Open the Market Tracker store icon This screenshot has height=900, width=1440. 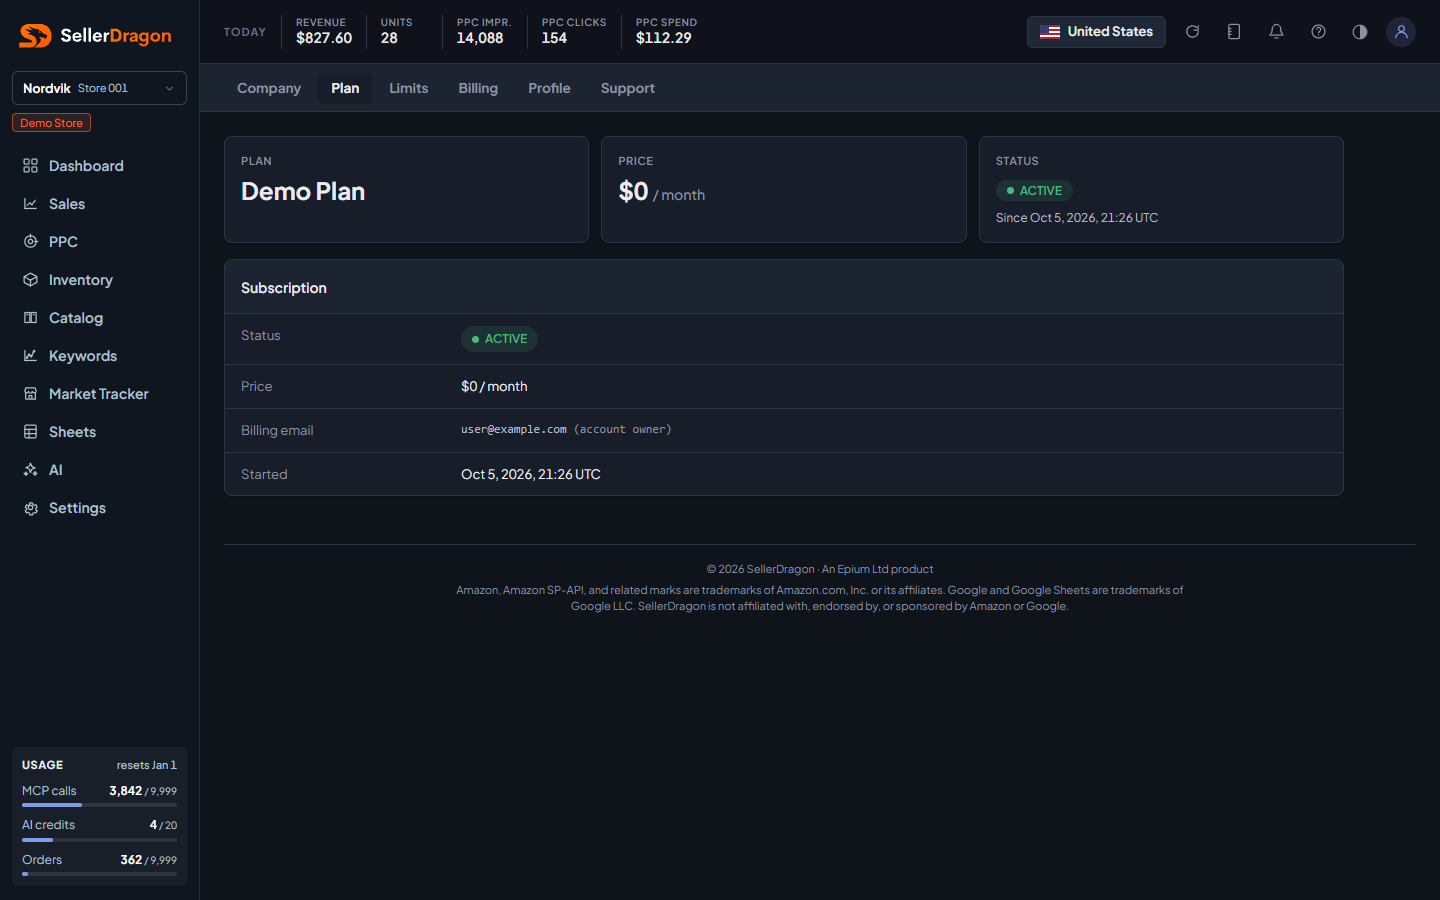click(31, 394)
